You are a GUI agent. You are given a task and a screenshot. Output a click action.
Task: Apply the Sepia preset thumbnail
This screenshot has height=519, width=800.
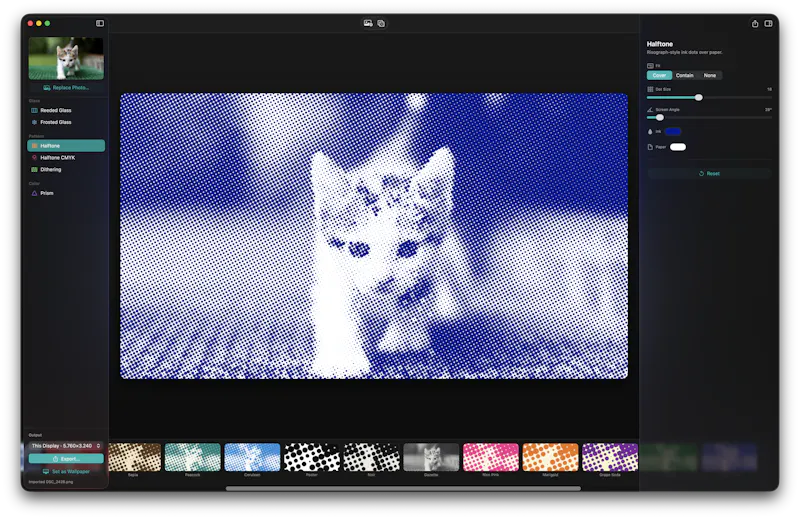click(x=134, y=457)
